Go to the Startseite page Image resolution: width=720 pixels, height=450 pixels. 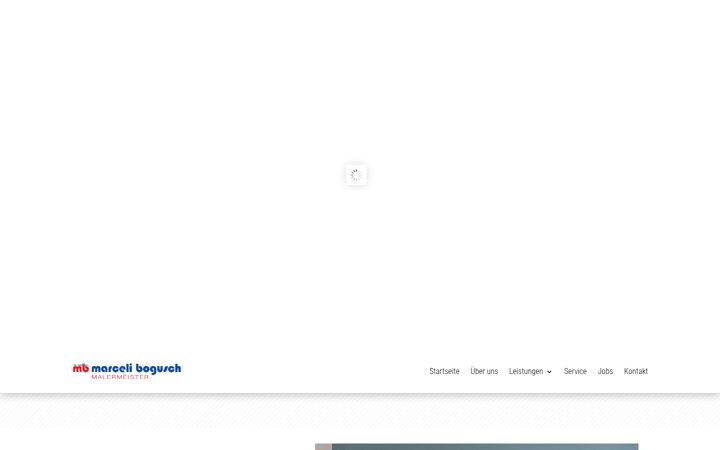444,371
